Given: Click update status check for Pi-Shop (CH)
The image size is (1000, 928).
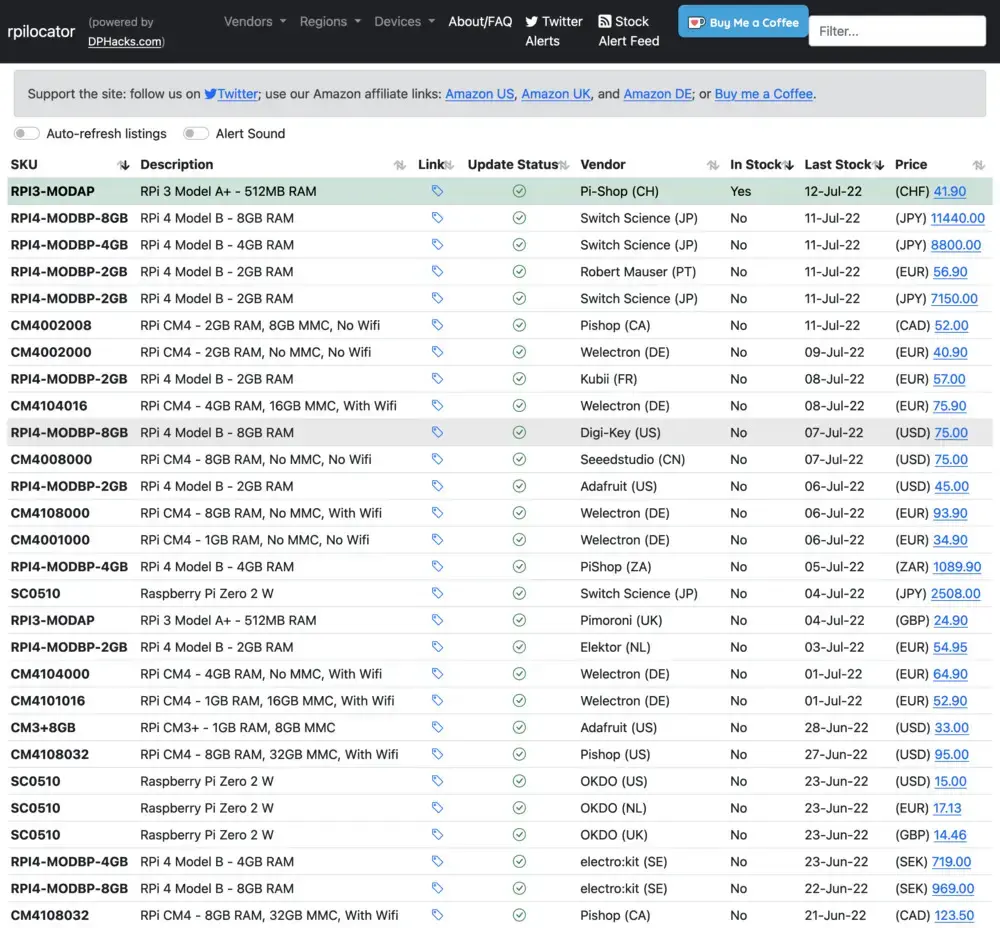Looking at the screenshot, I should tap(519, 191).
